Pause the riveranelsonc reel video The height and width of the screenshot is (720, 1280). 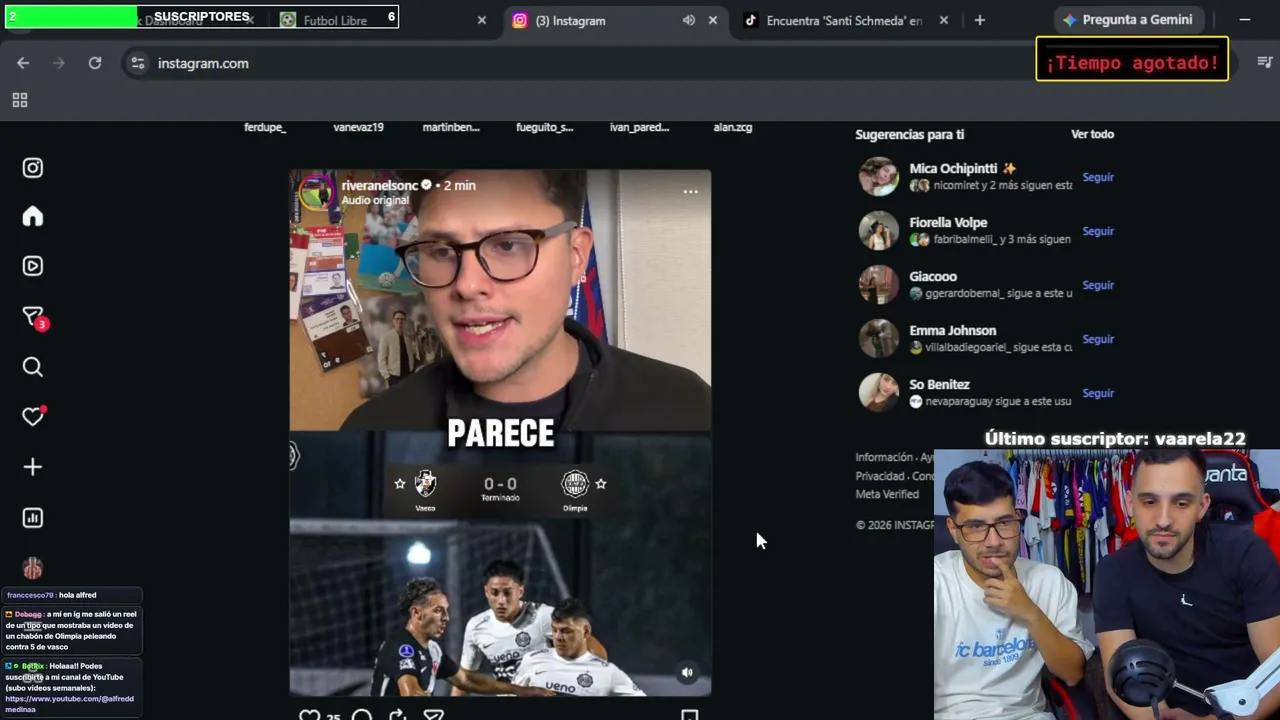click(x=500, y=432)
